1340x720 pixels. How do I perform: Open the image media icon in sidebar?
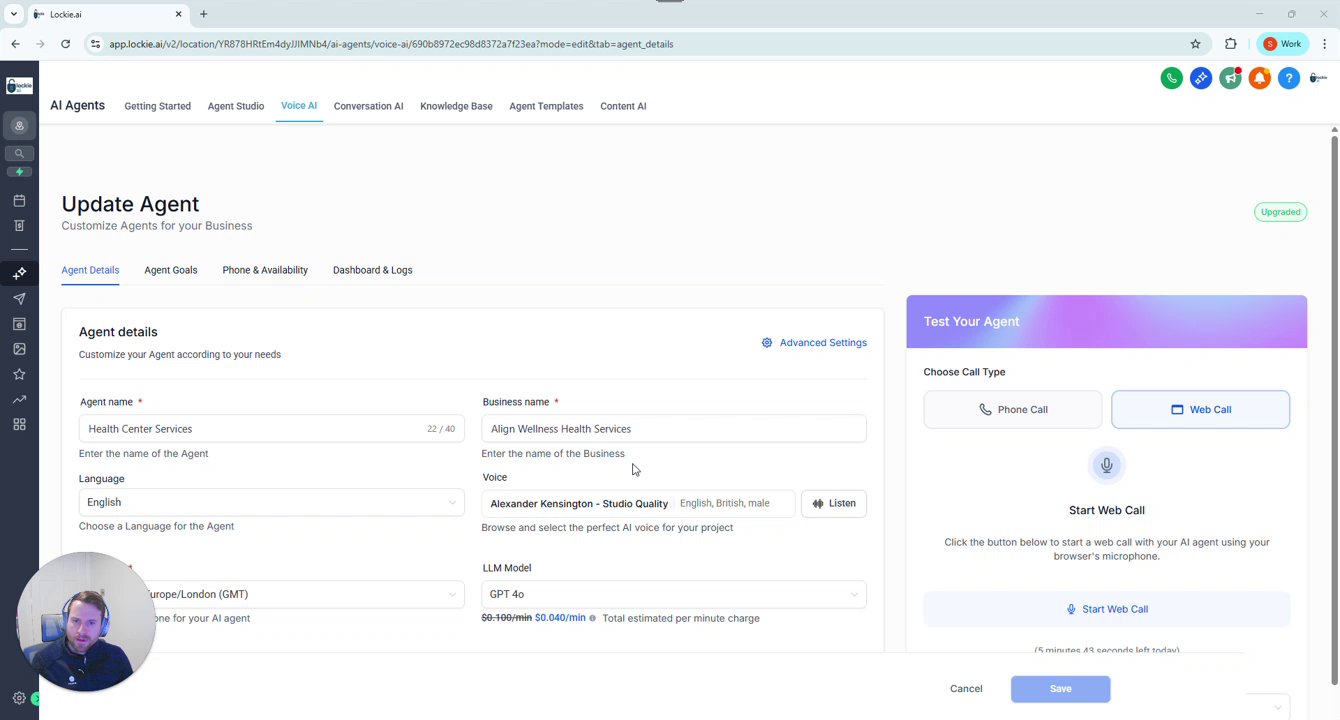tap(19, 349)
